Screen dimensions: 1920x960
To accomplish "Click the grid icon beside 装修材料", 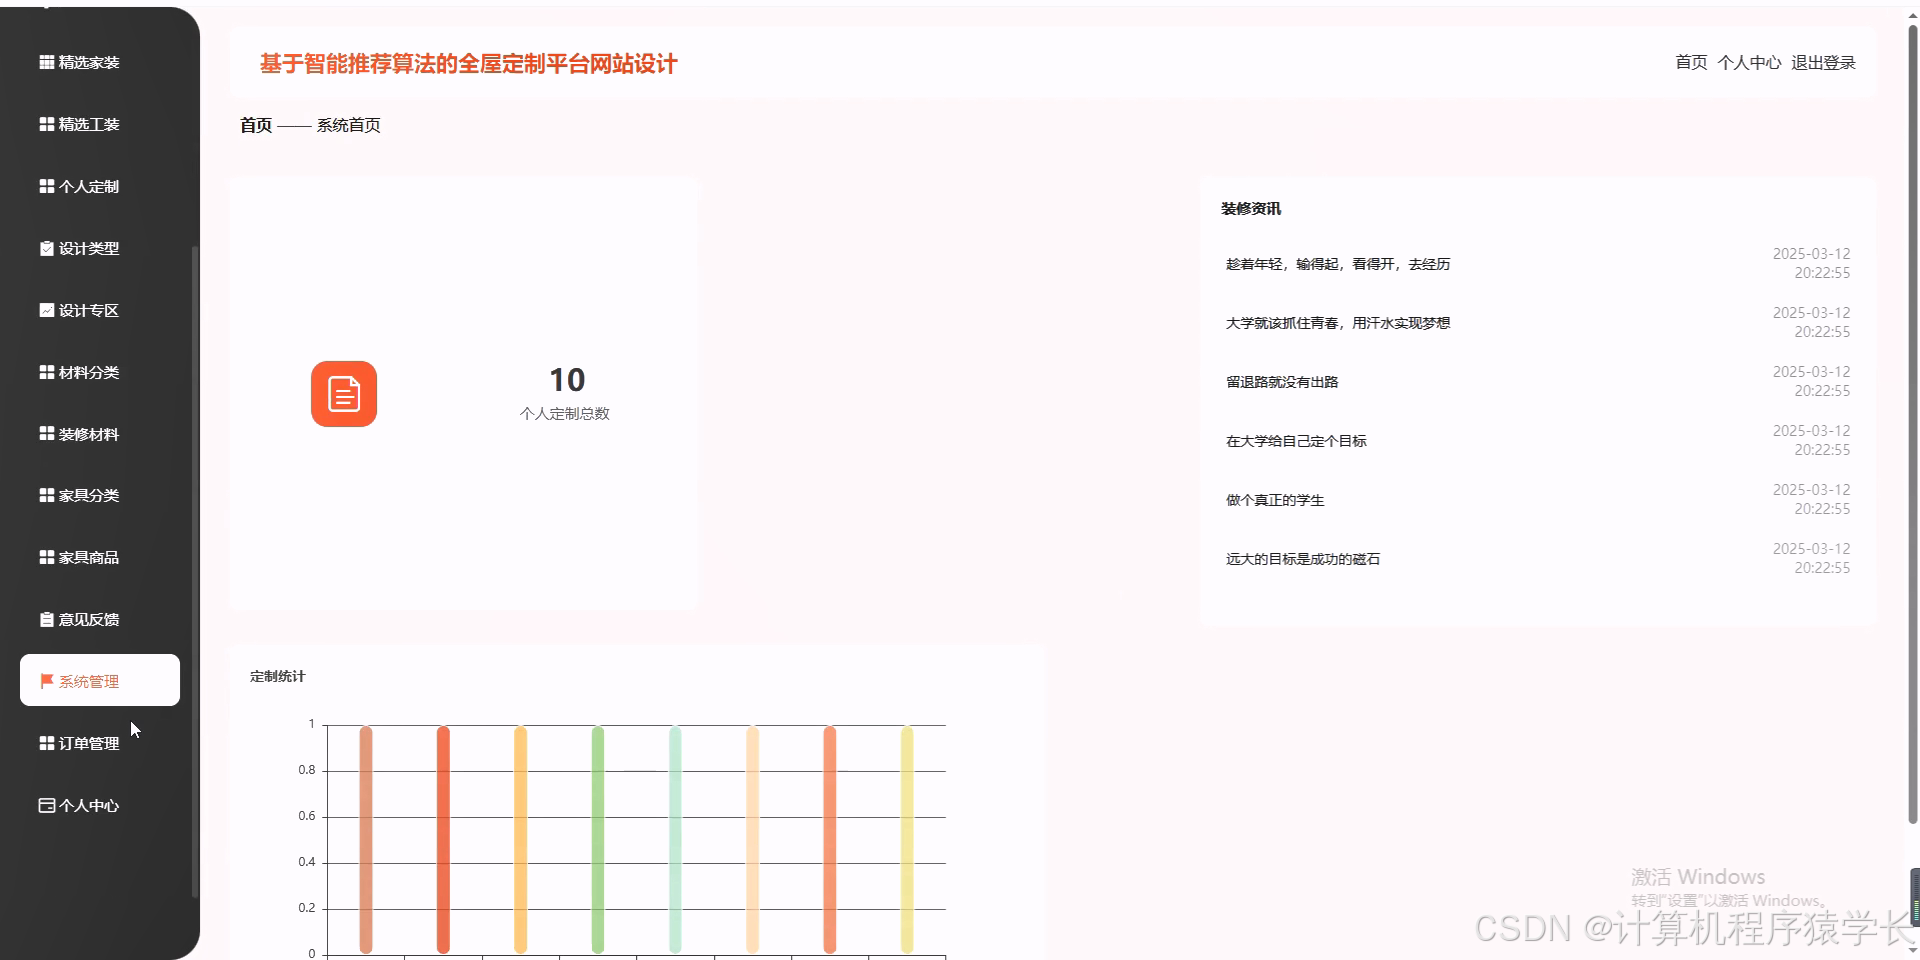I will (x=47, y=434).
